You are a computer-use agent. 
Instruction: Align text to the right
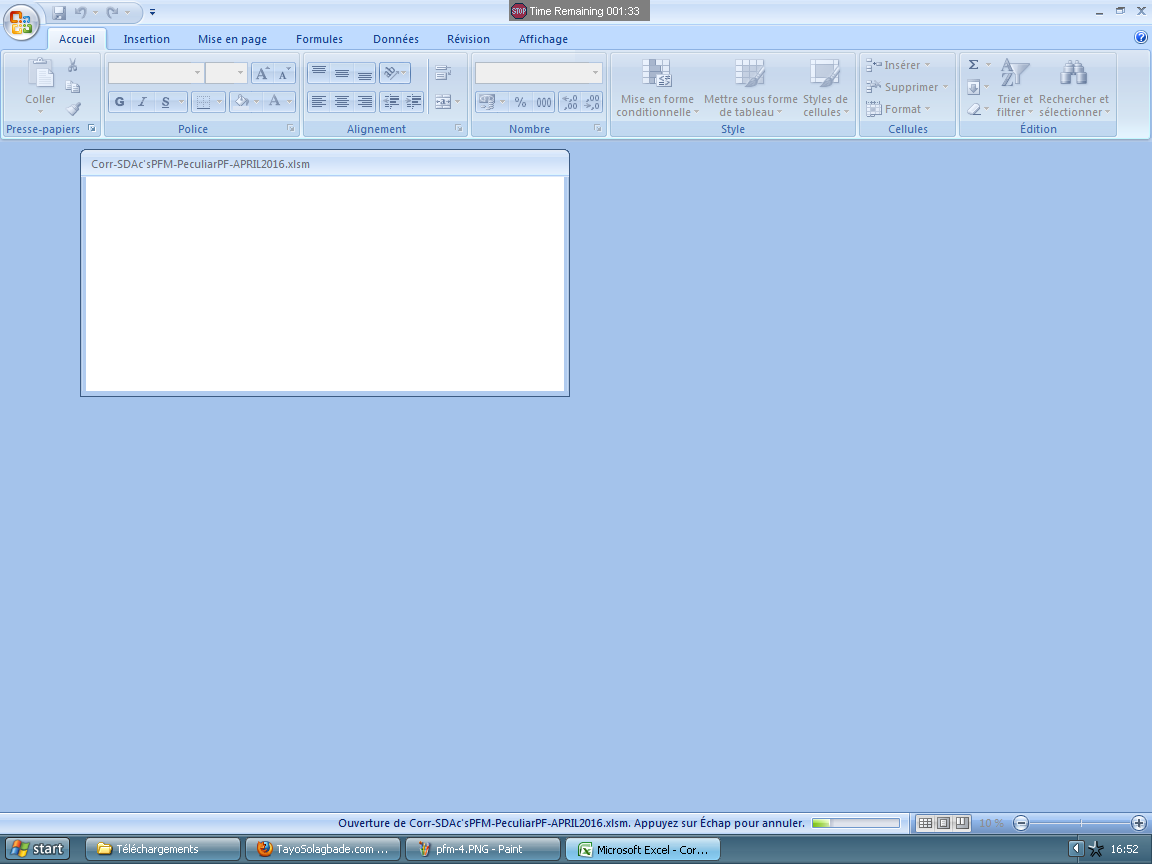(364, 102)
